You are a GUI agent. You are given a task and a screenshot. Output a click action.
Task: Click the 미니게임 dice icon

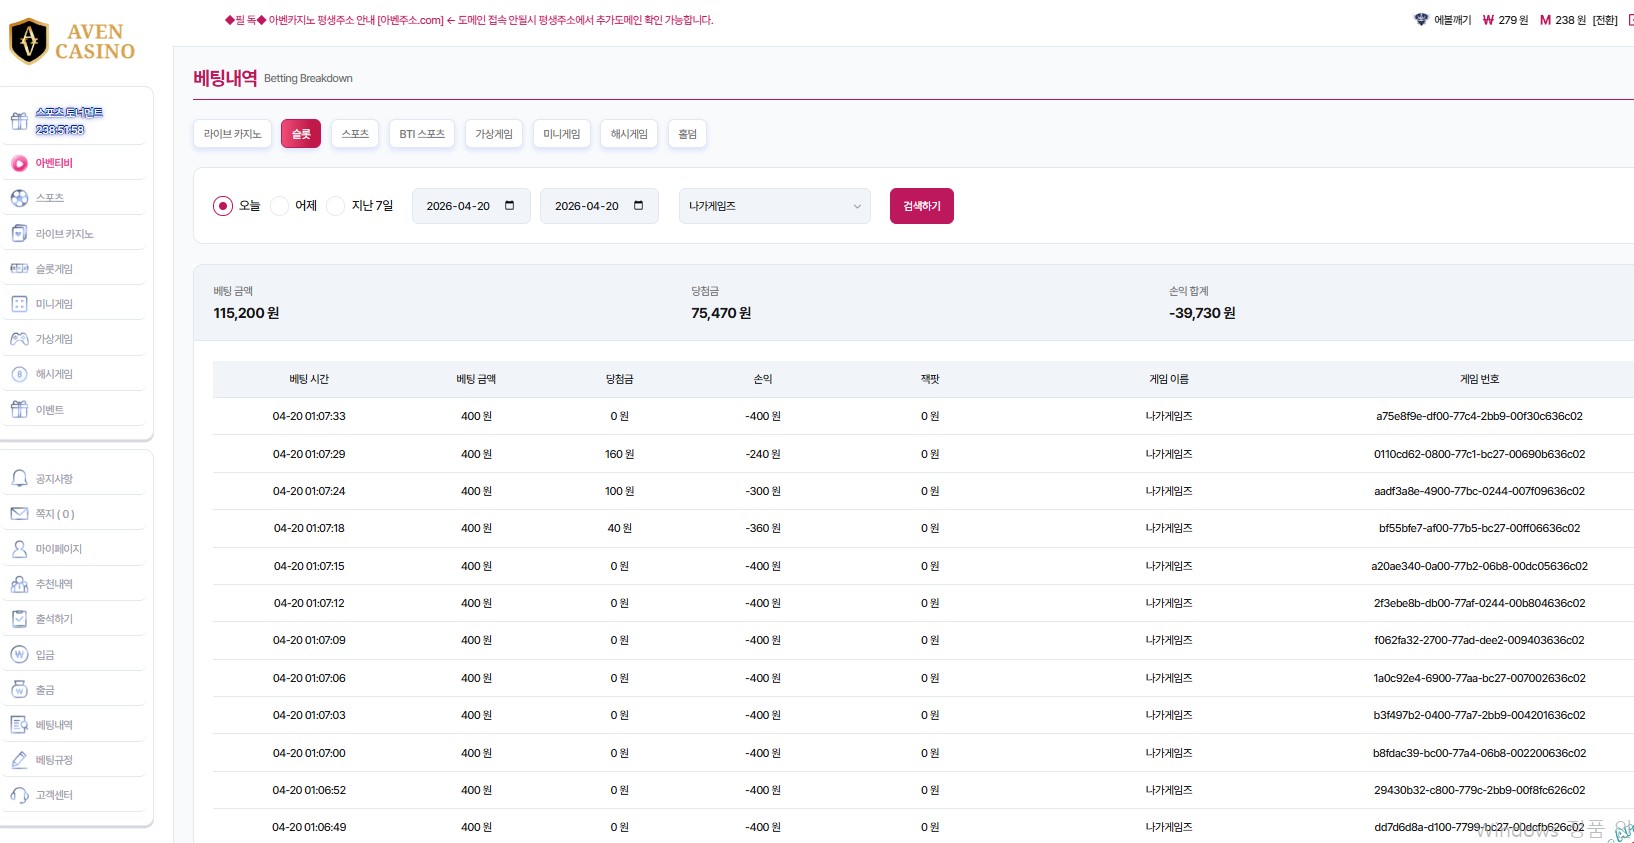click(19, 304)
